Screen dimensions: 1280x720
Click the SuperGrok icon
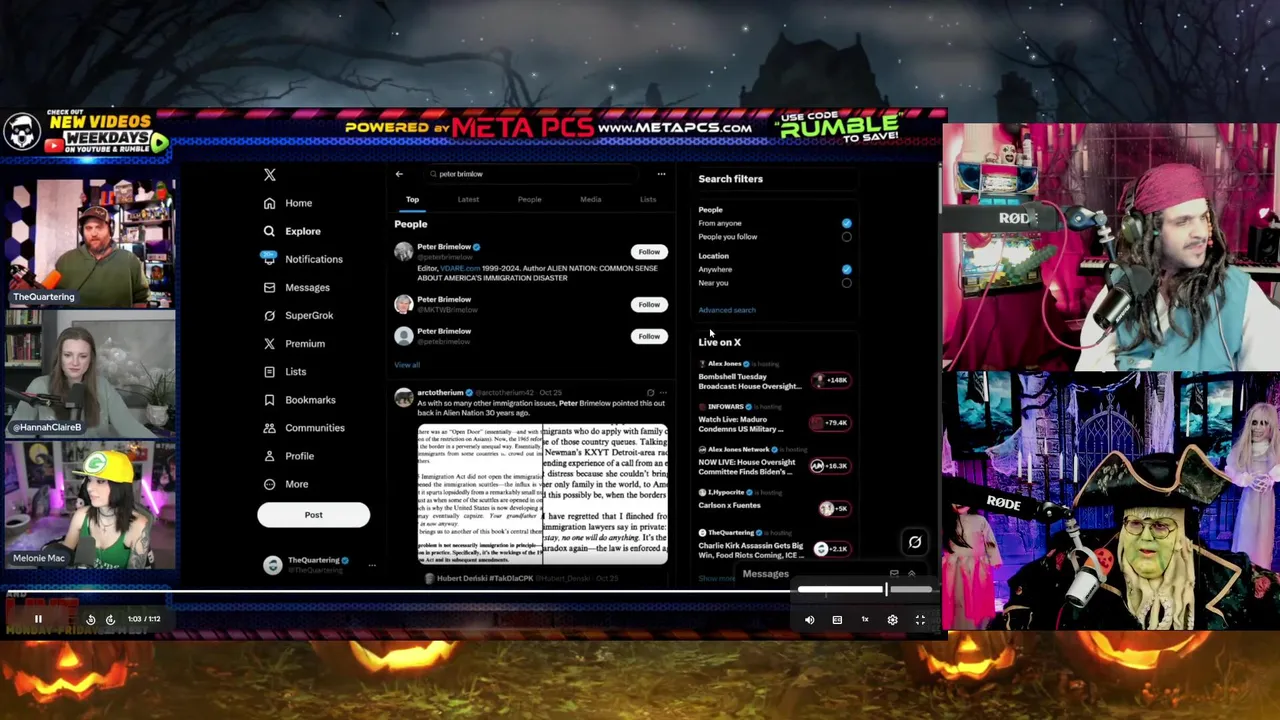(269, 315)
